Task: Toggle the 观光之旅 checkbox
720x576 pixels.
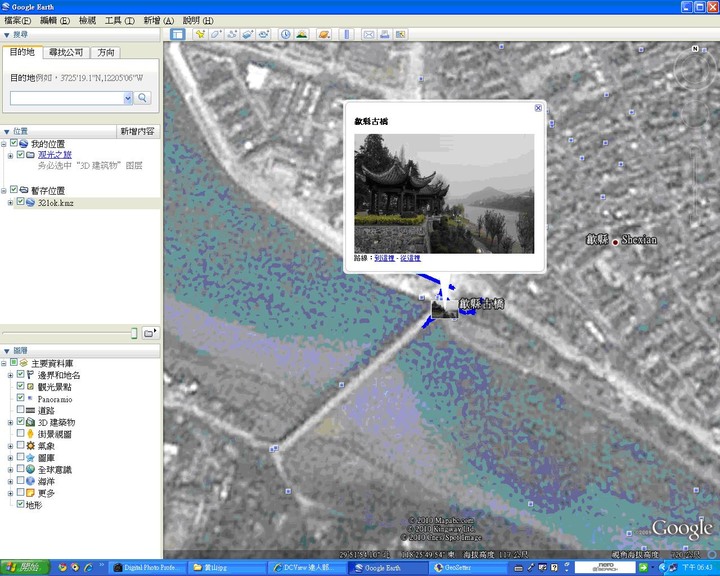Action: click(x=20, y=154)
